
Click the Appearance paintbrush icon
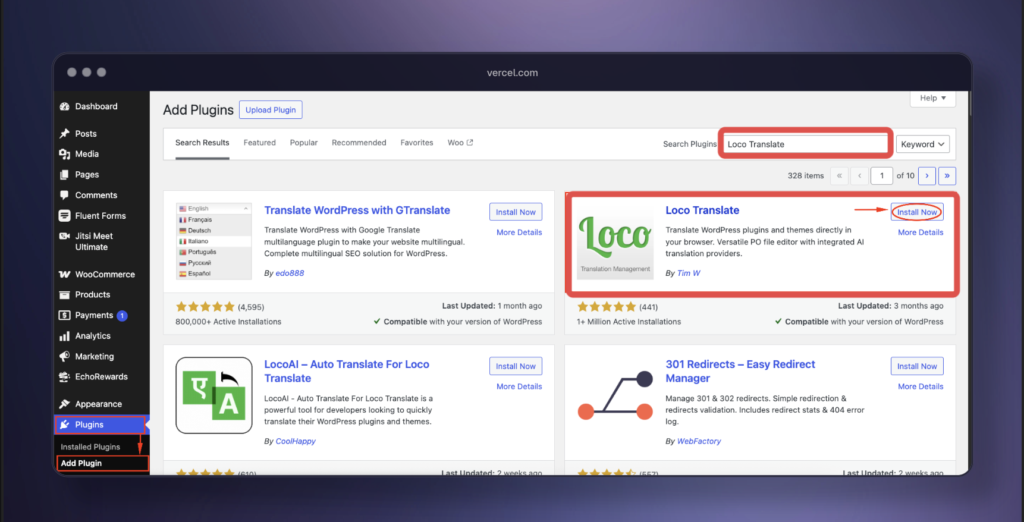point(64,404)
